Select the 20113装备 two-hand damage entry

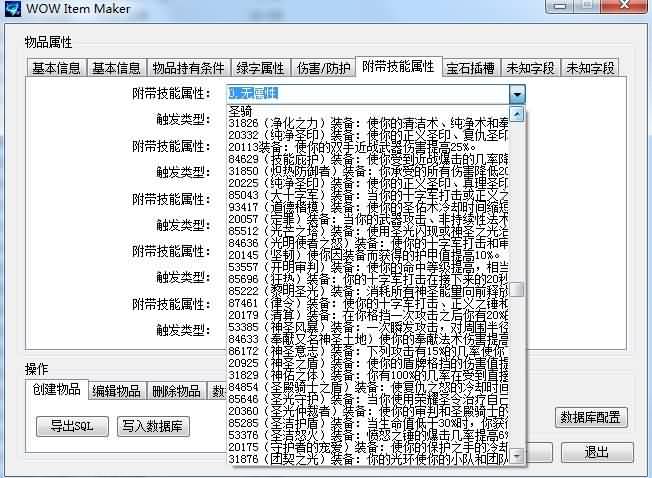click(368, 147)
